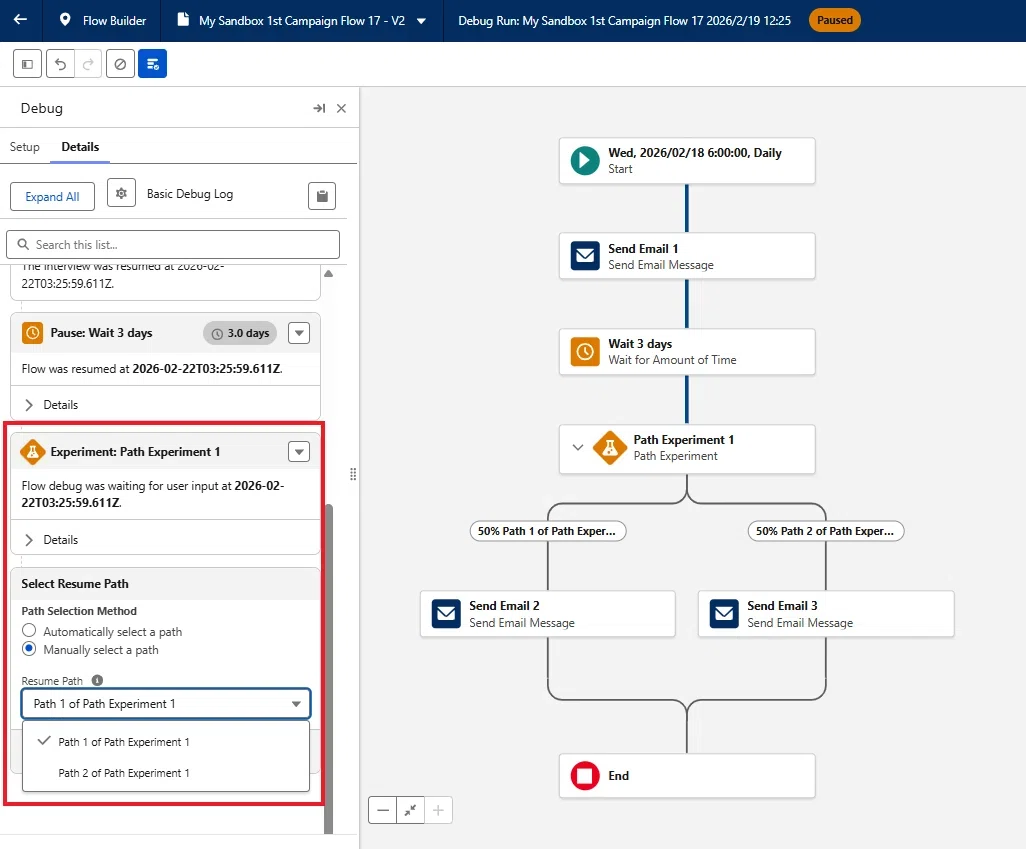This screenshot has width=1026, height=849.
Task: Collapse the Pause: Wait 3 days entry
Action: (x=299, y=333)
